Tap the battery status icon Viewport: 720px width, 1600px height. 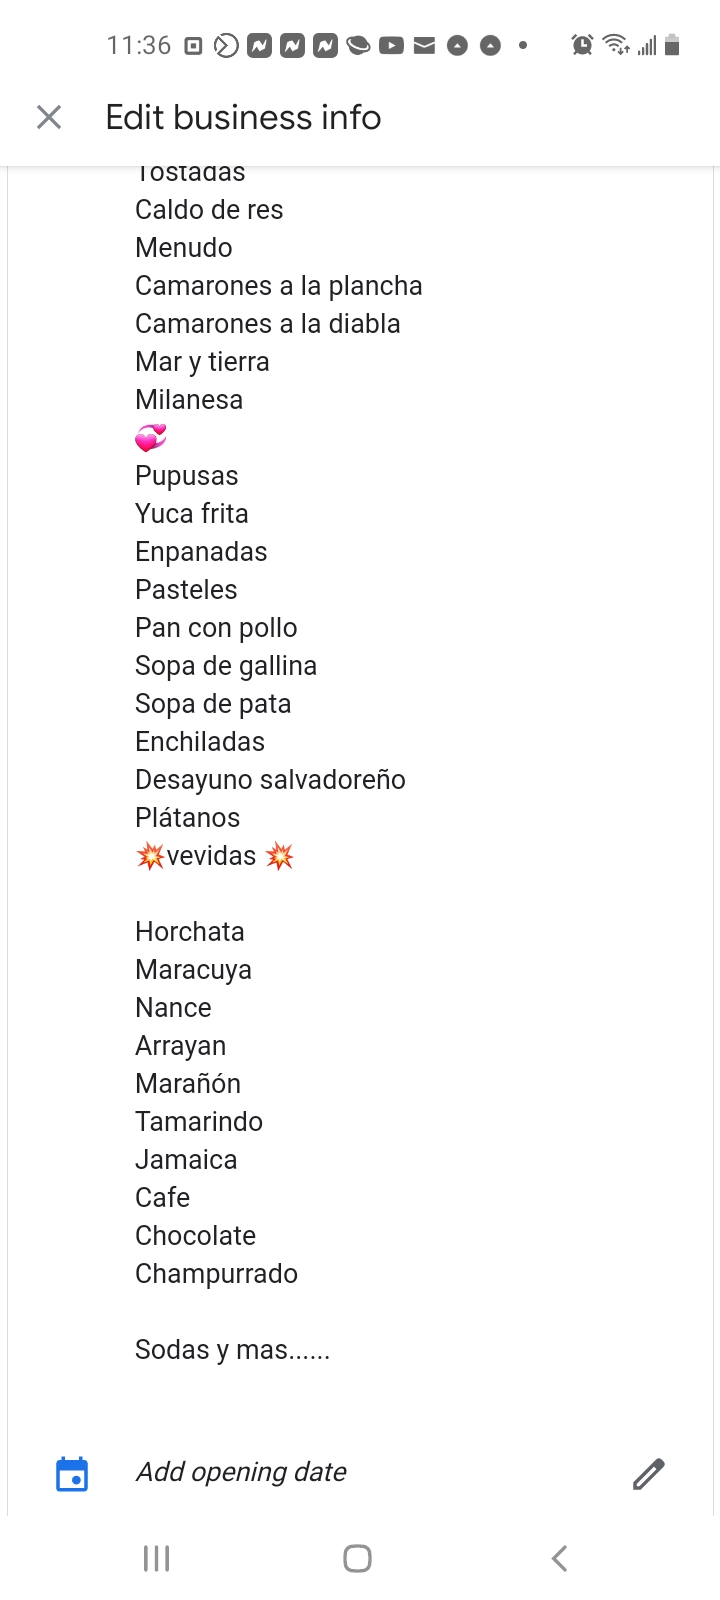click(672, 45)
